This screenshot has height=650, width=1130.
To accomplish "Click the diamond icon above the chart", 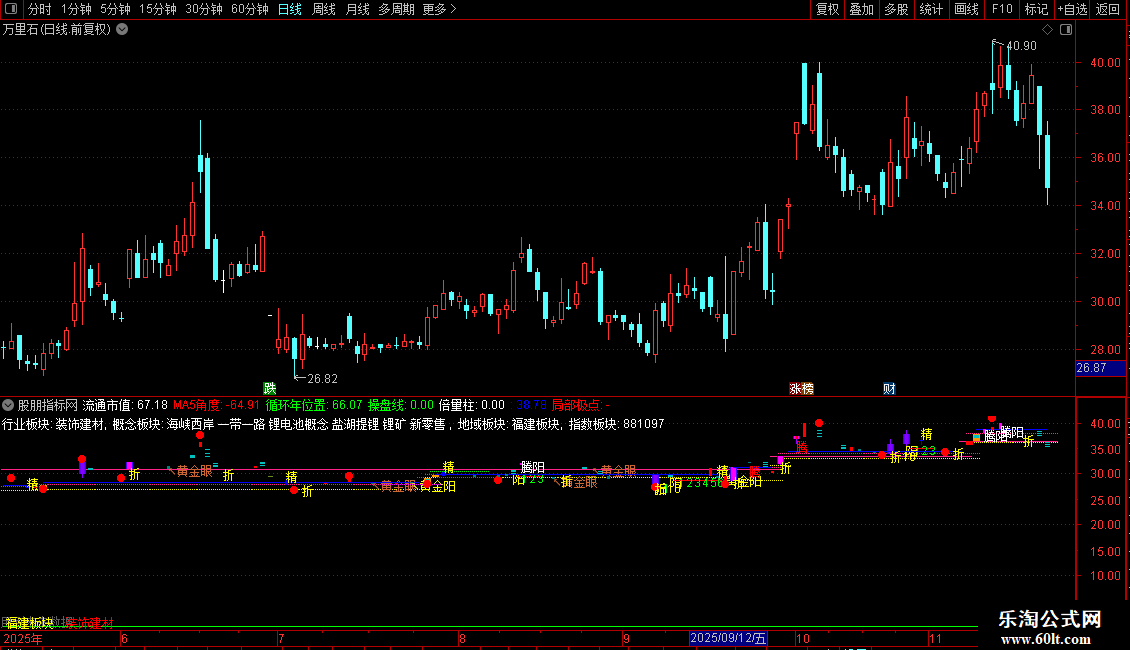I will pyautogui.click(x=1048, y=30).
